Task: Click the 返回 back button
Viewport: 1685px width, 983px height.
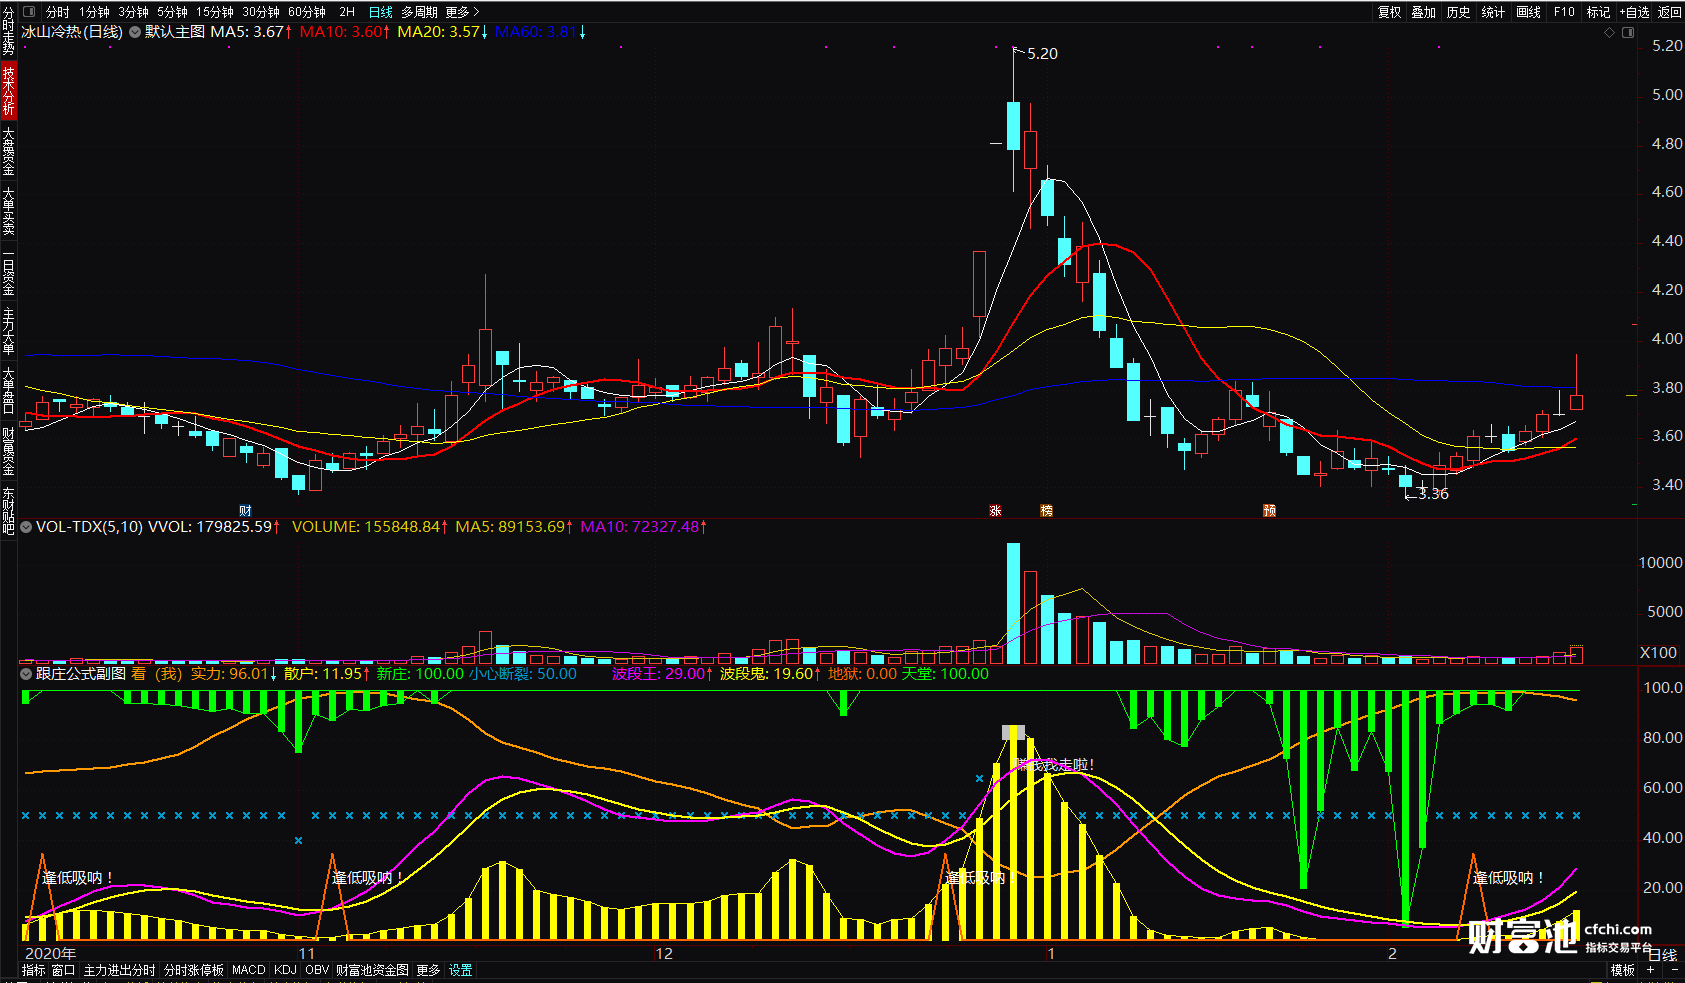Action: [x=1669, y=12]
